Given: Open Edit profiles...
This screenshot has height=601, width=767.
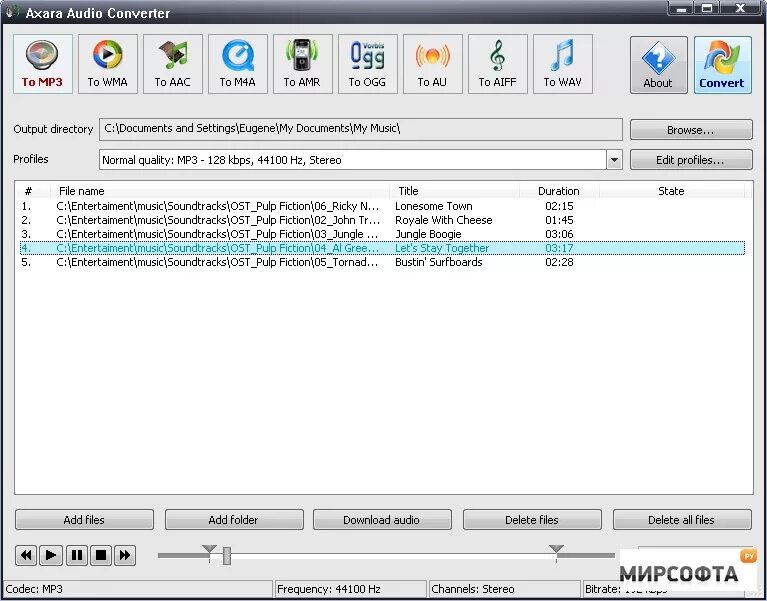Looking at the screenshot, I should coord(691,160).
